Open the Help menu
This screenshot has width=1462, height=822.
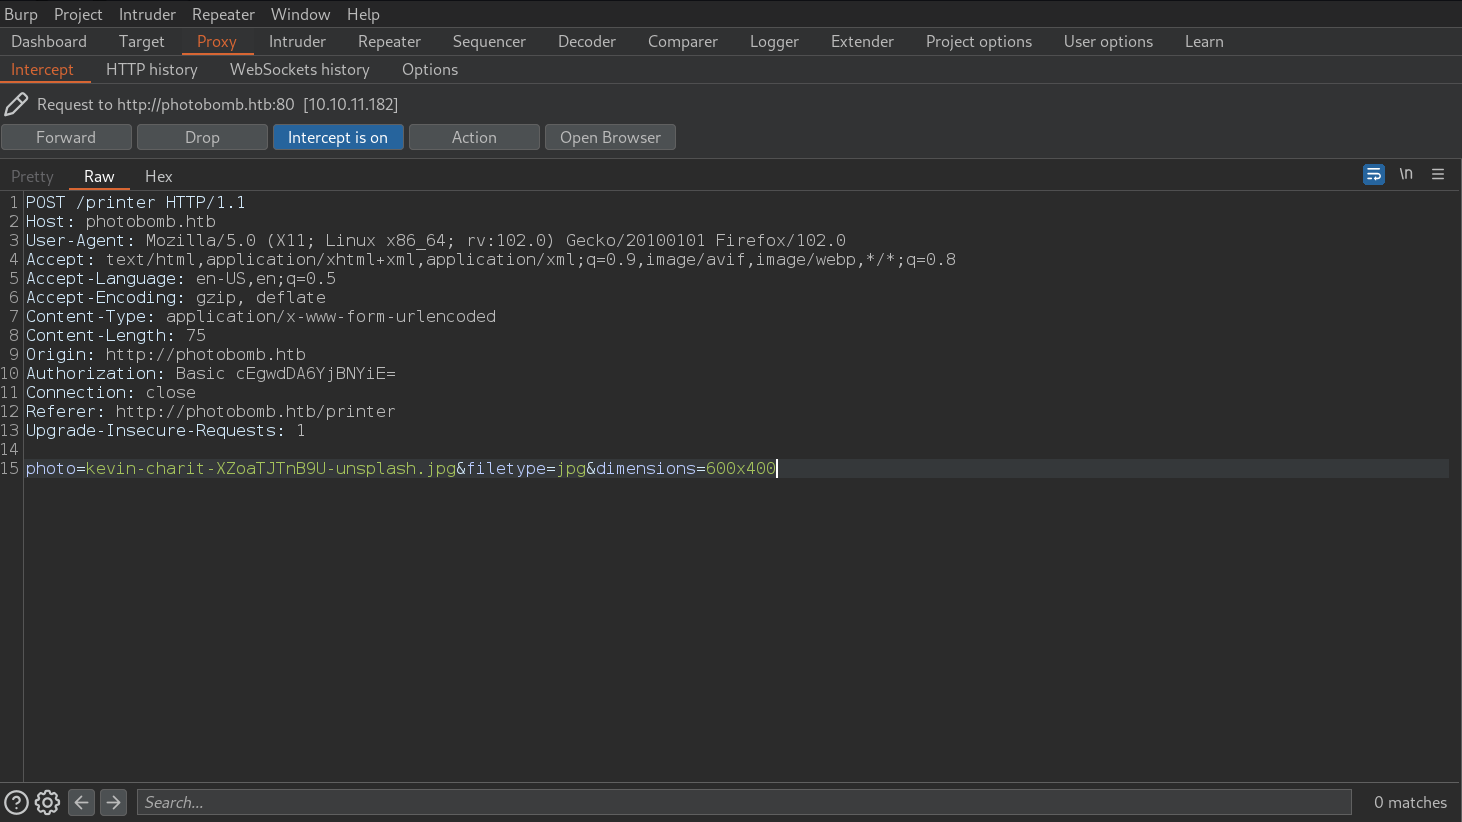363,14
